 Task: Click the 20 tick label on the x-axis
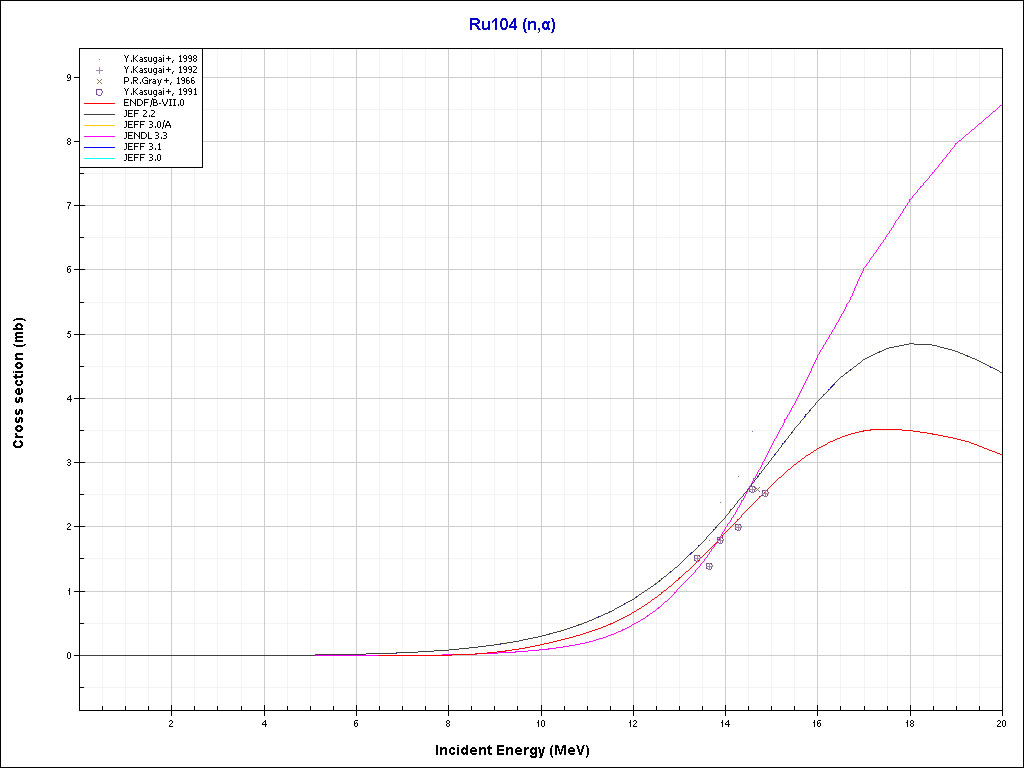click(1001, 722)
